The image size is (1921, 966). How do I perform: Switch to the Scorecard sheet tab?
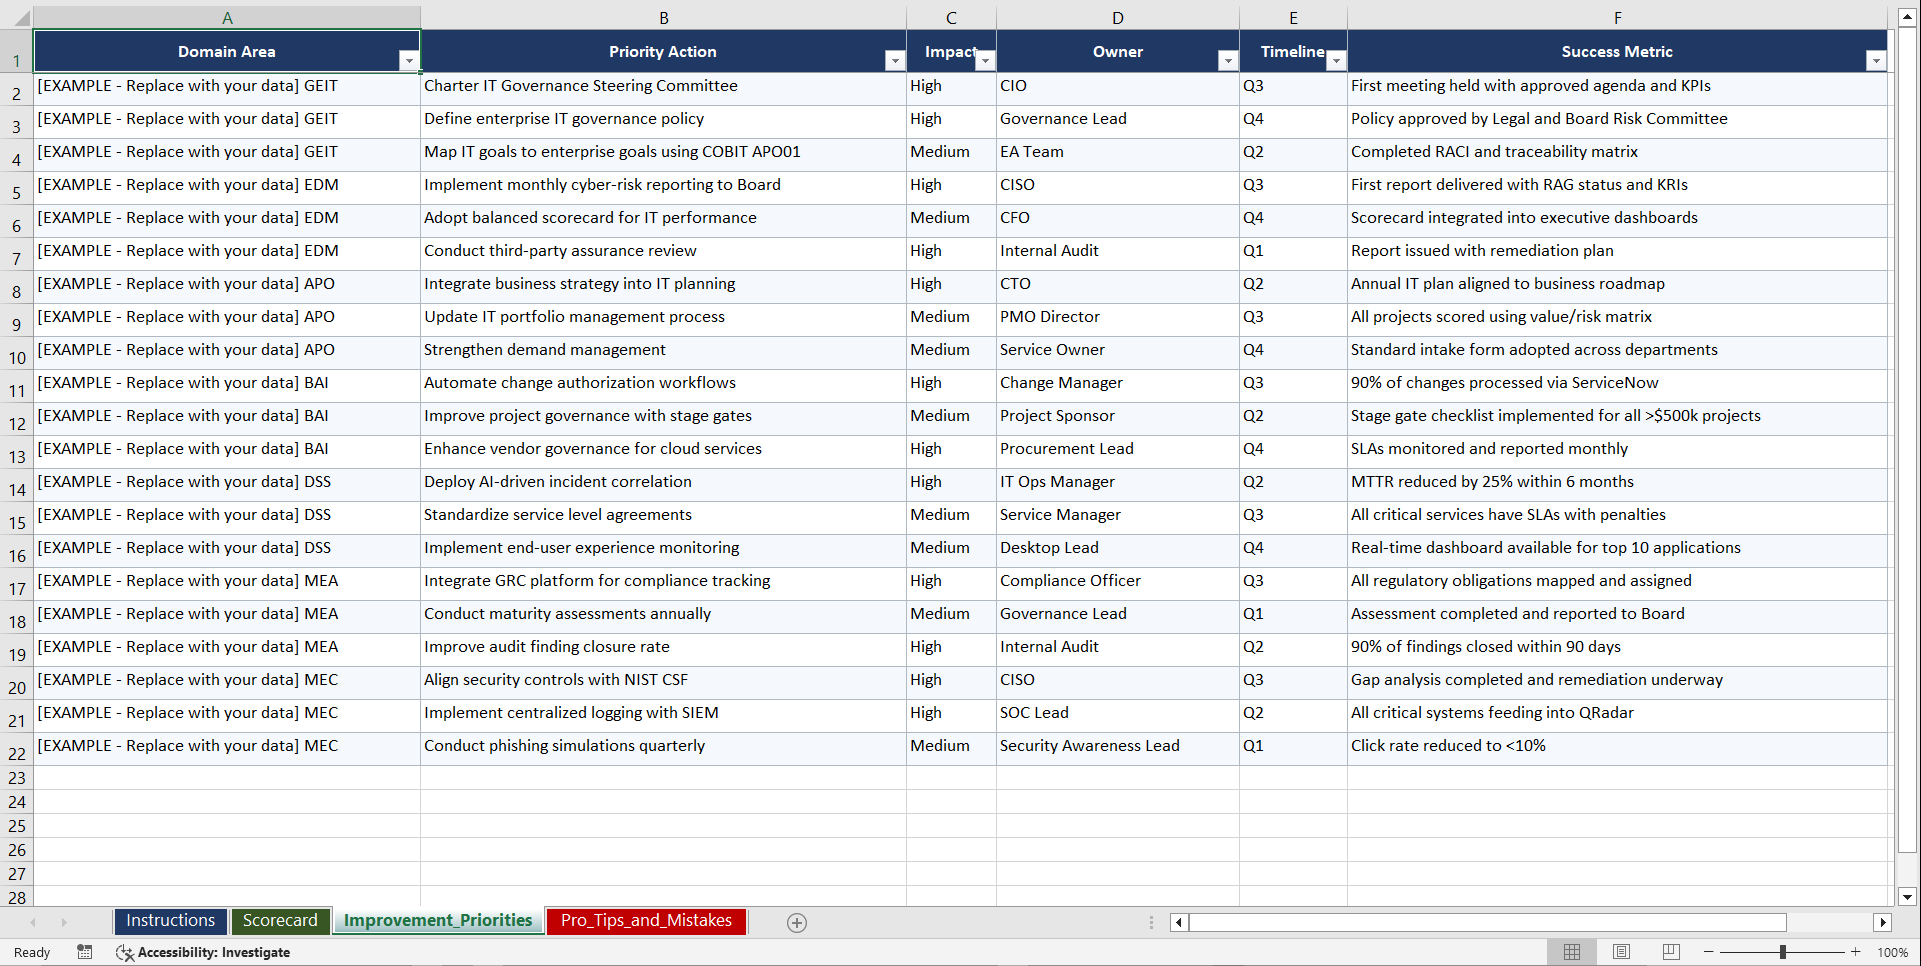point(281,921)
